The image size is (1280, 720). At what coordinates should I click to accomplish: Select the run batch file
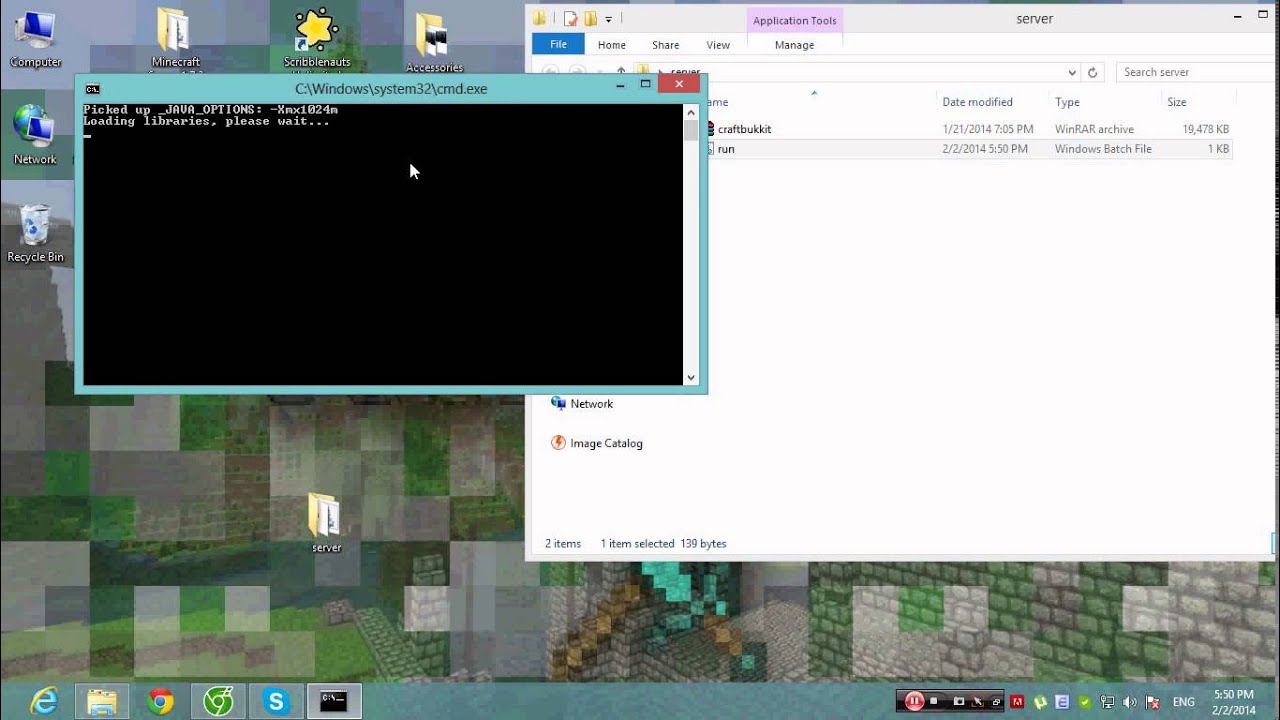pos(726,149)
